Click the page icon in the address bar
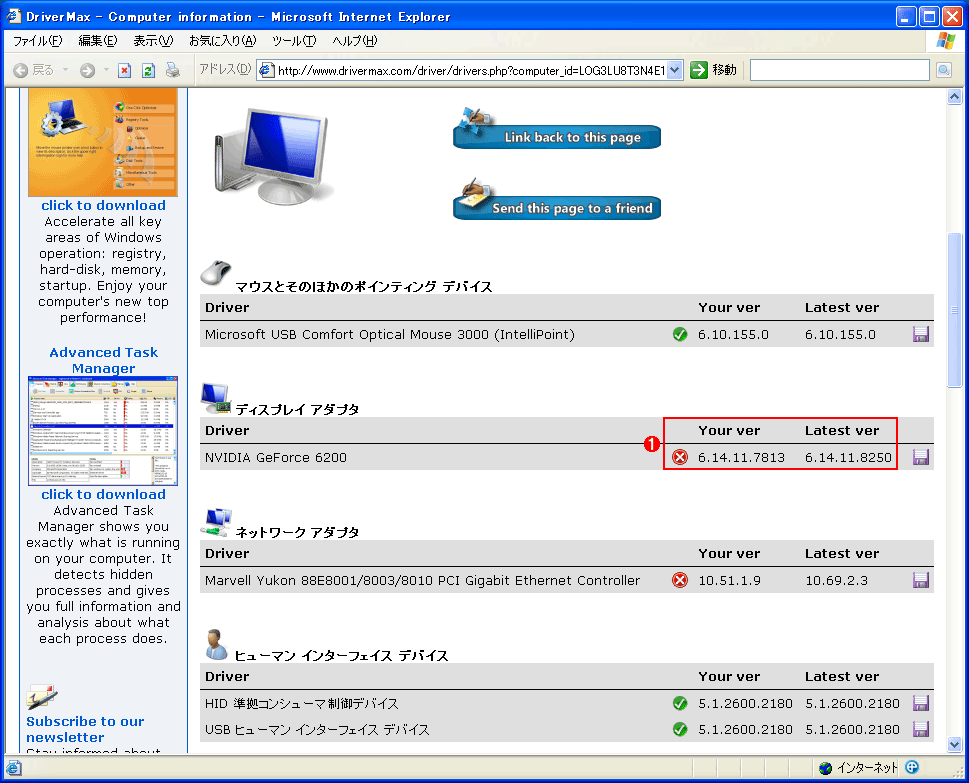The image size is (969, 783). coord(266,70)
